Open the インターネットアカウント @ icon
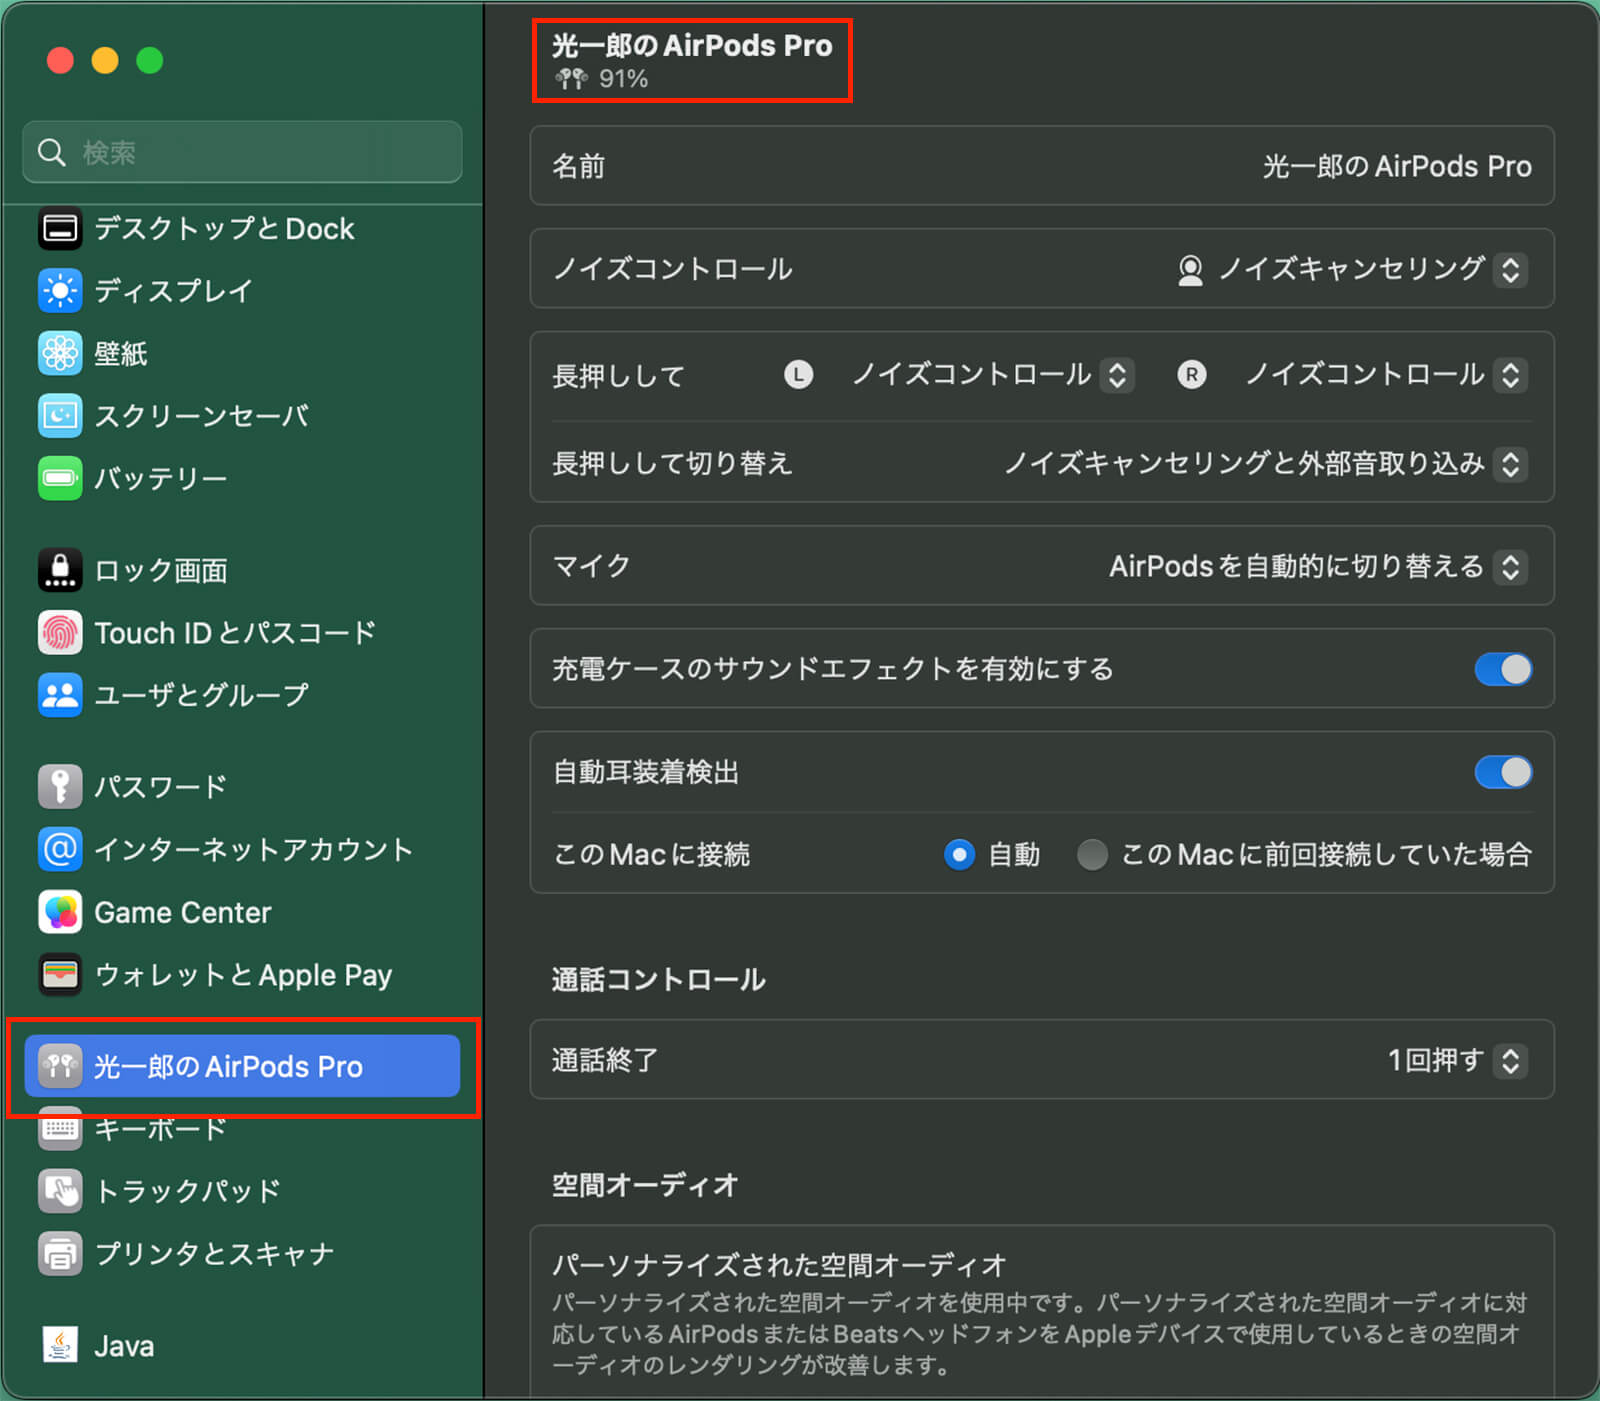The height and width of the screenshot is (1401, 1600). [60, 849]
